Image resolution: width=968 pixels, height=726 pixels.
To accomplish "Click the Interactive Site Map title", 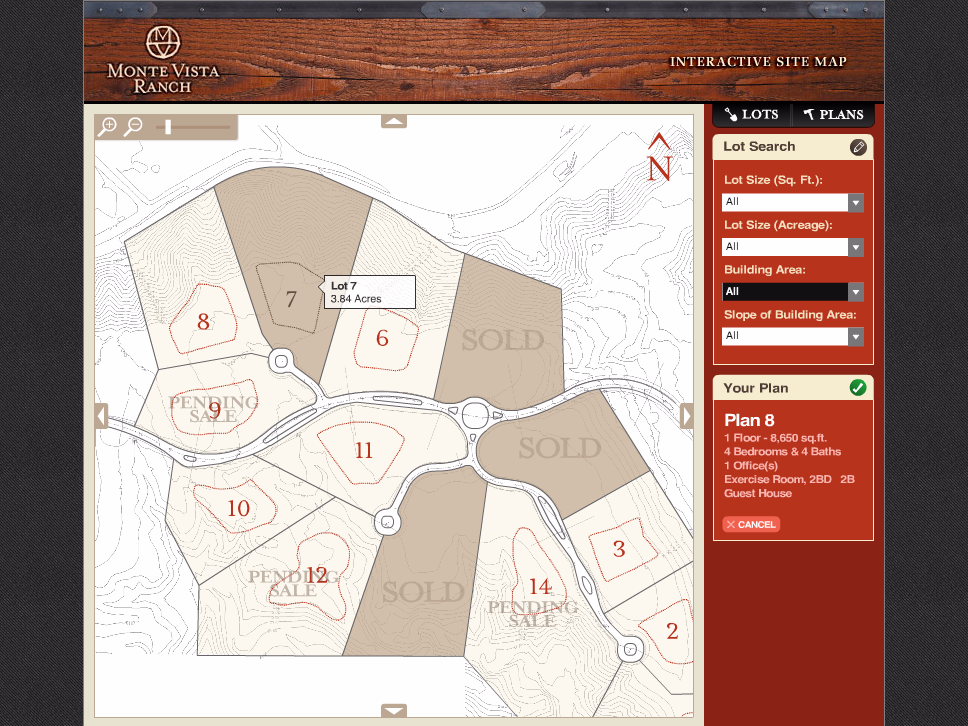I will (x=758, y=62).
